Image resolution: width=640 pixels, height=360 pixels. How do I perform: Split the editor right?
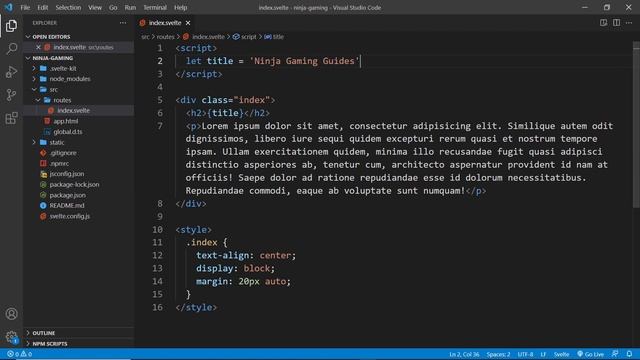(x=616, y=23)
